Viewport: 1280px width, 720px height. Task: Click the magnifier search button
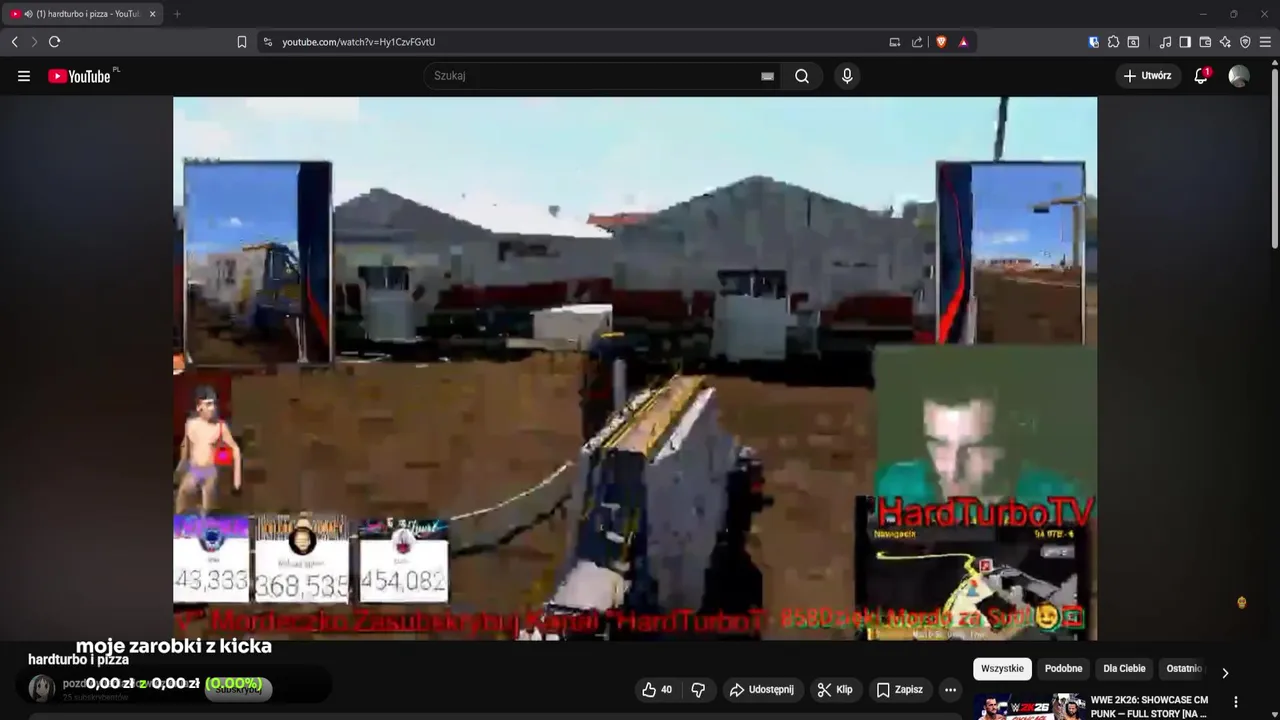tap(802, 76)
